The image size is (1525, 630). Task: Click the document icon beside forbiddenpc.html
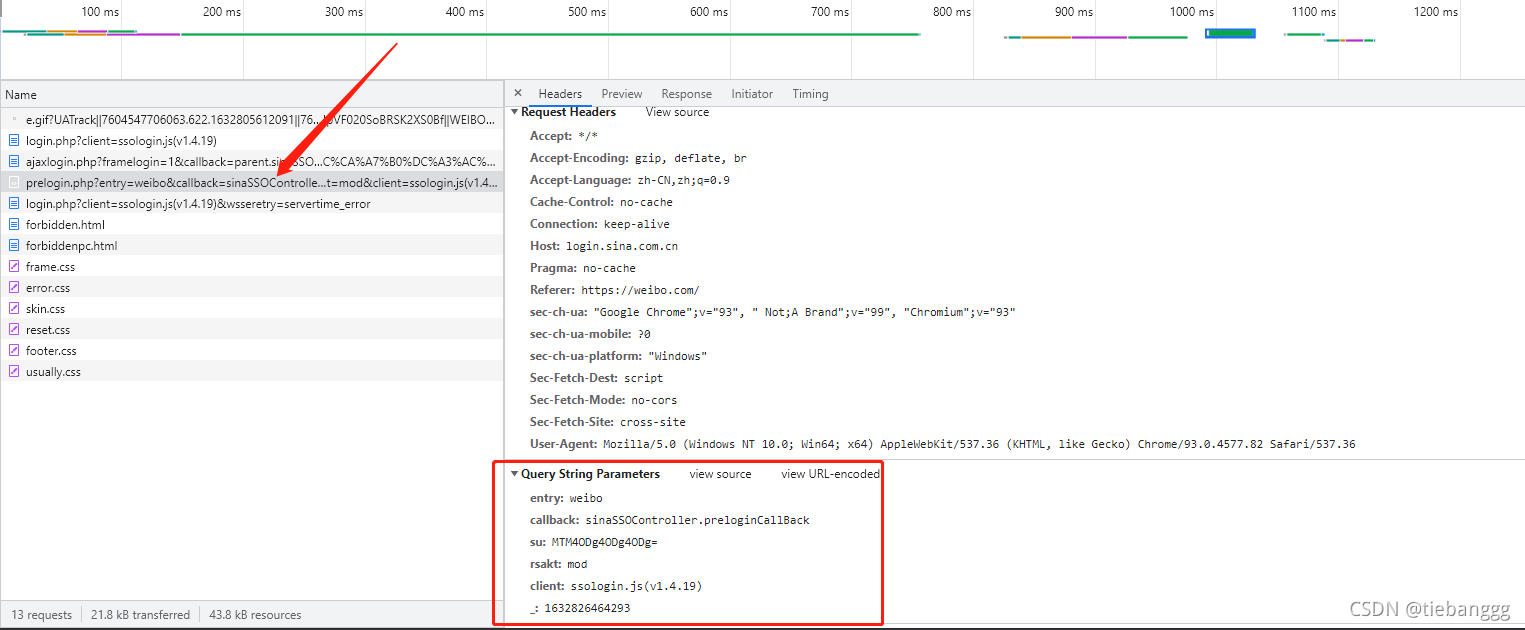click(x=14, y=246)
